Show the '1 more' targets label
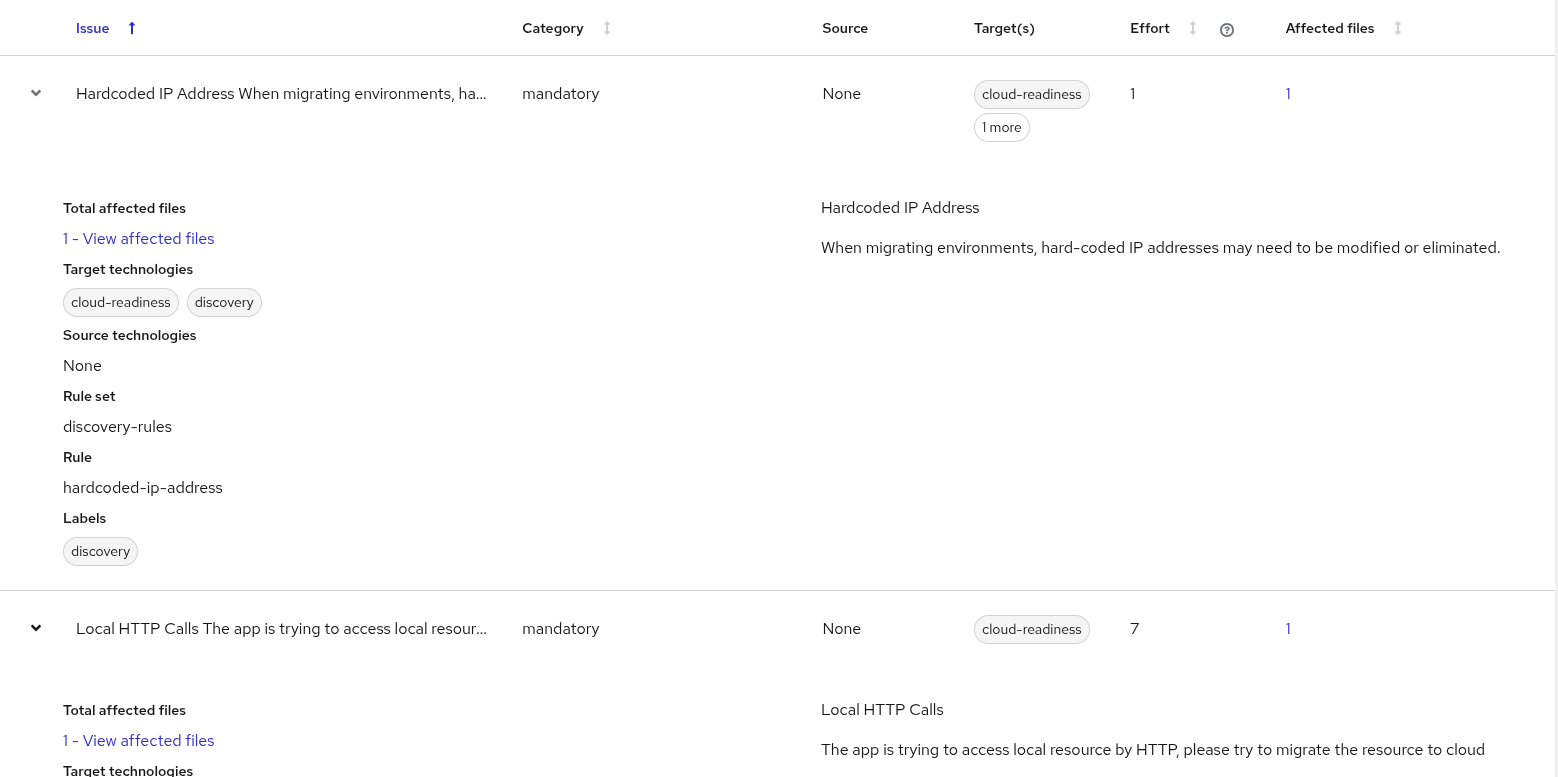 pyautogui.click(x=1001, y=128)
